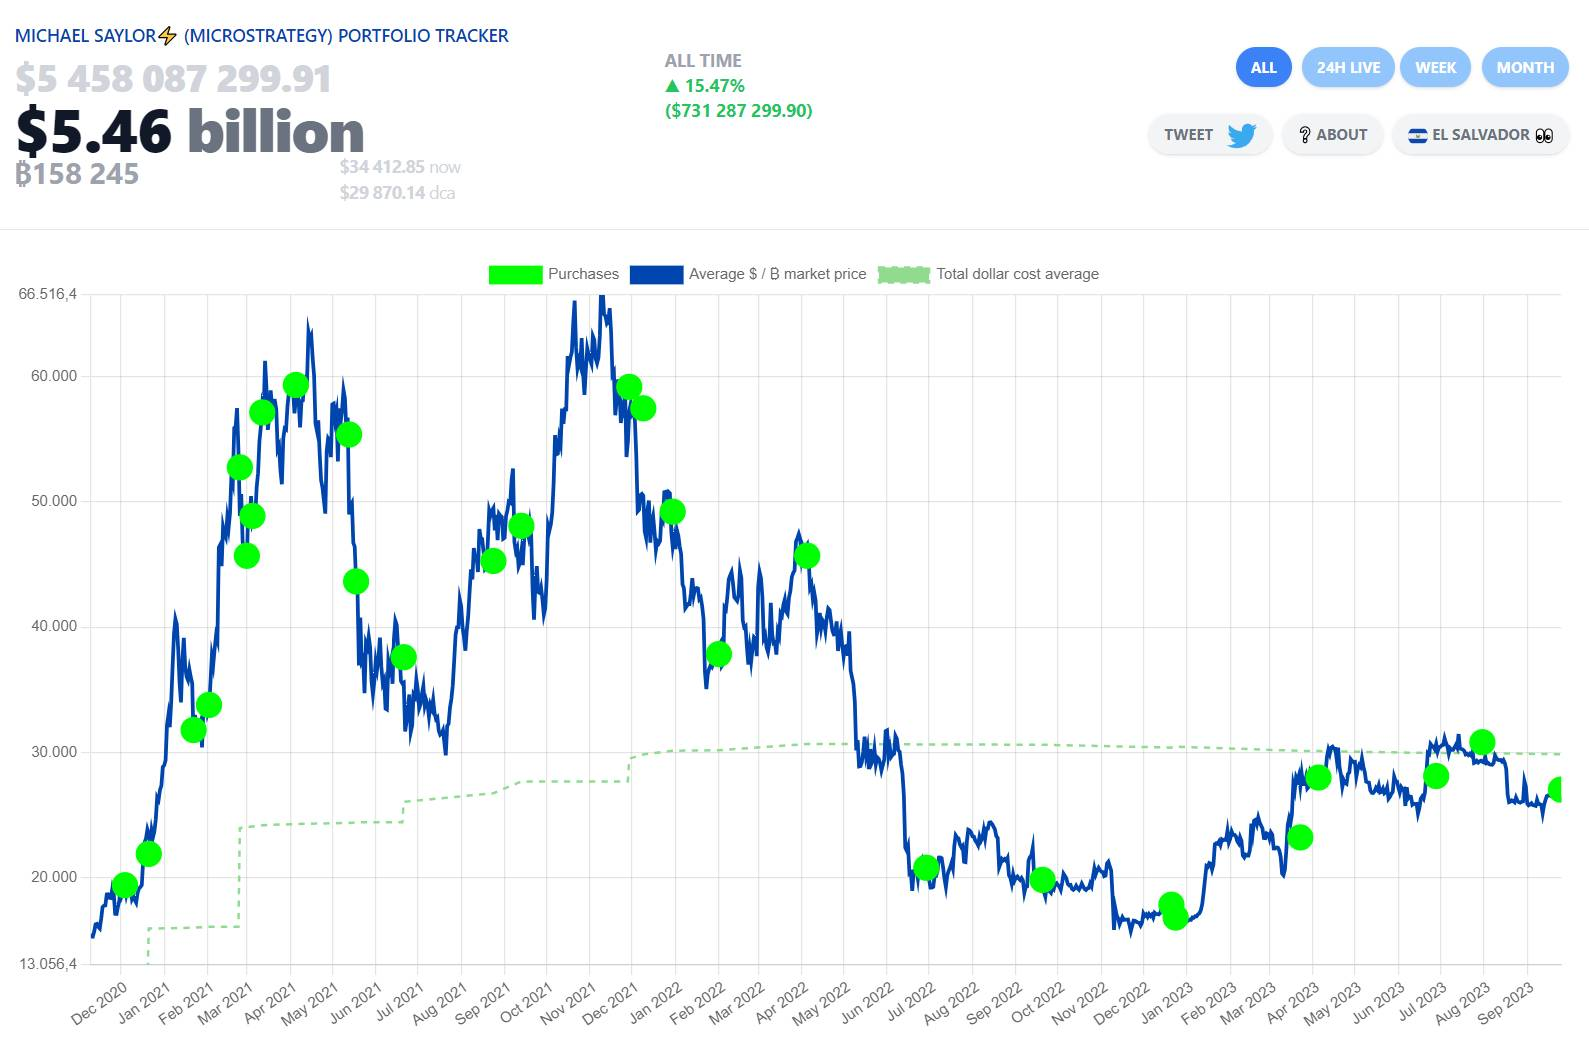Click the Michael Saylor Portfolio Tracker title
The width and height of the screenshot is (1589, 1057).
261,36
